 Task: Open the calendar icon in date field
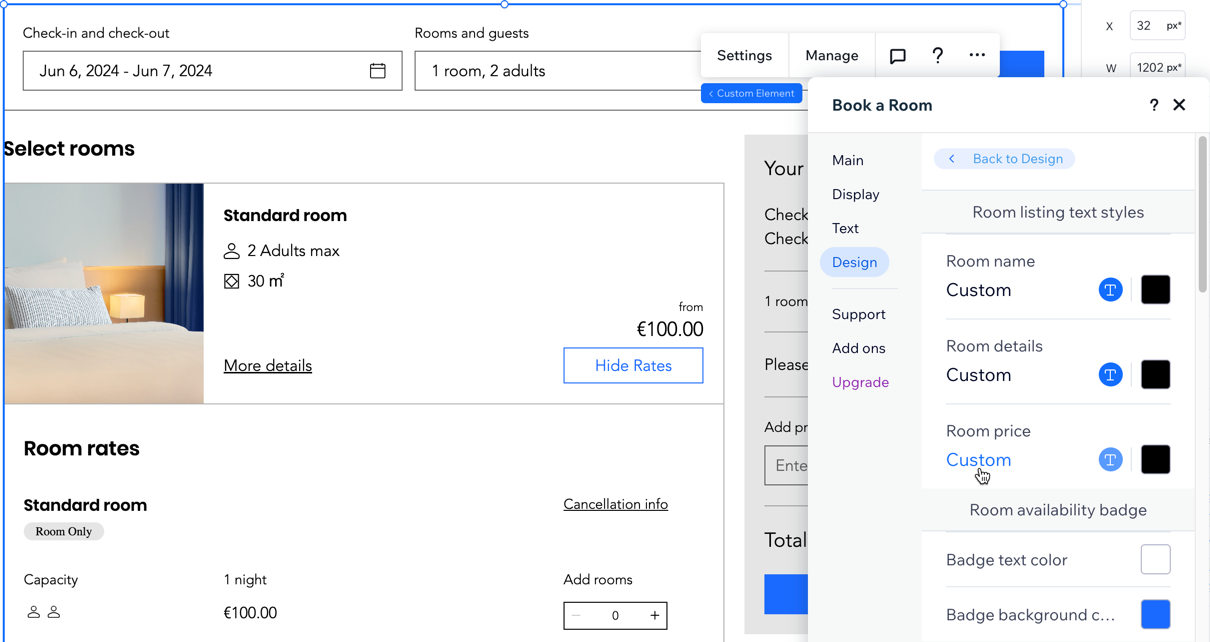click(378, 71)
